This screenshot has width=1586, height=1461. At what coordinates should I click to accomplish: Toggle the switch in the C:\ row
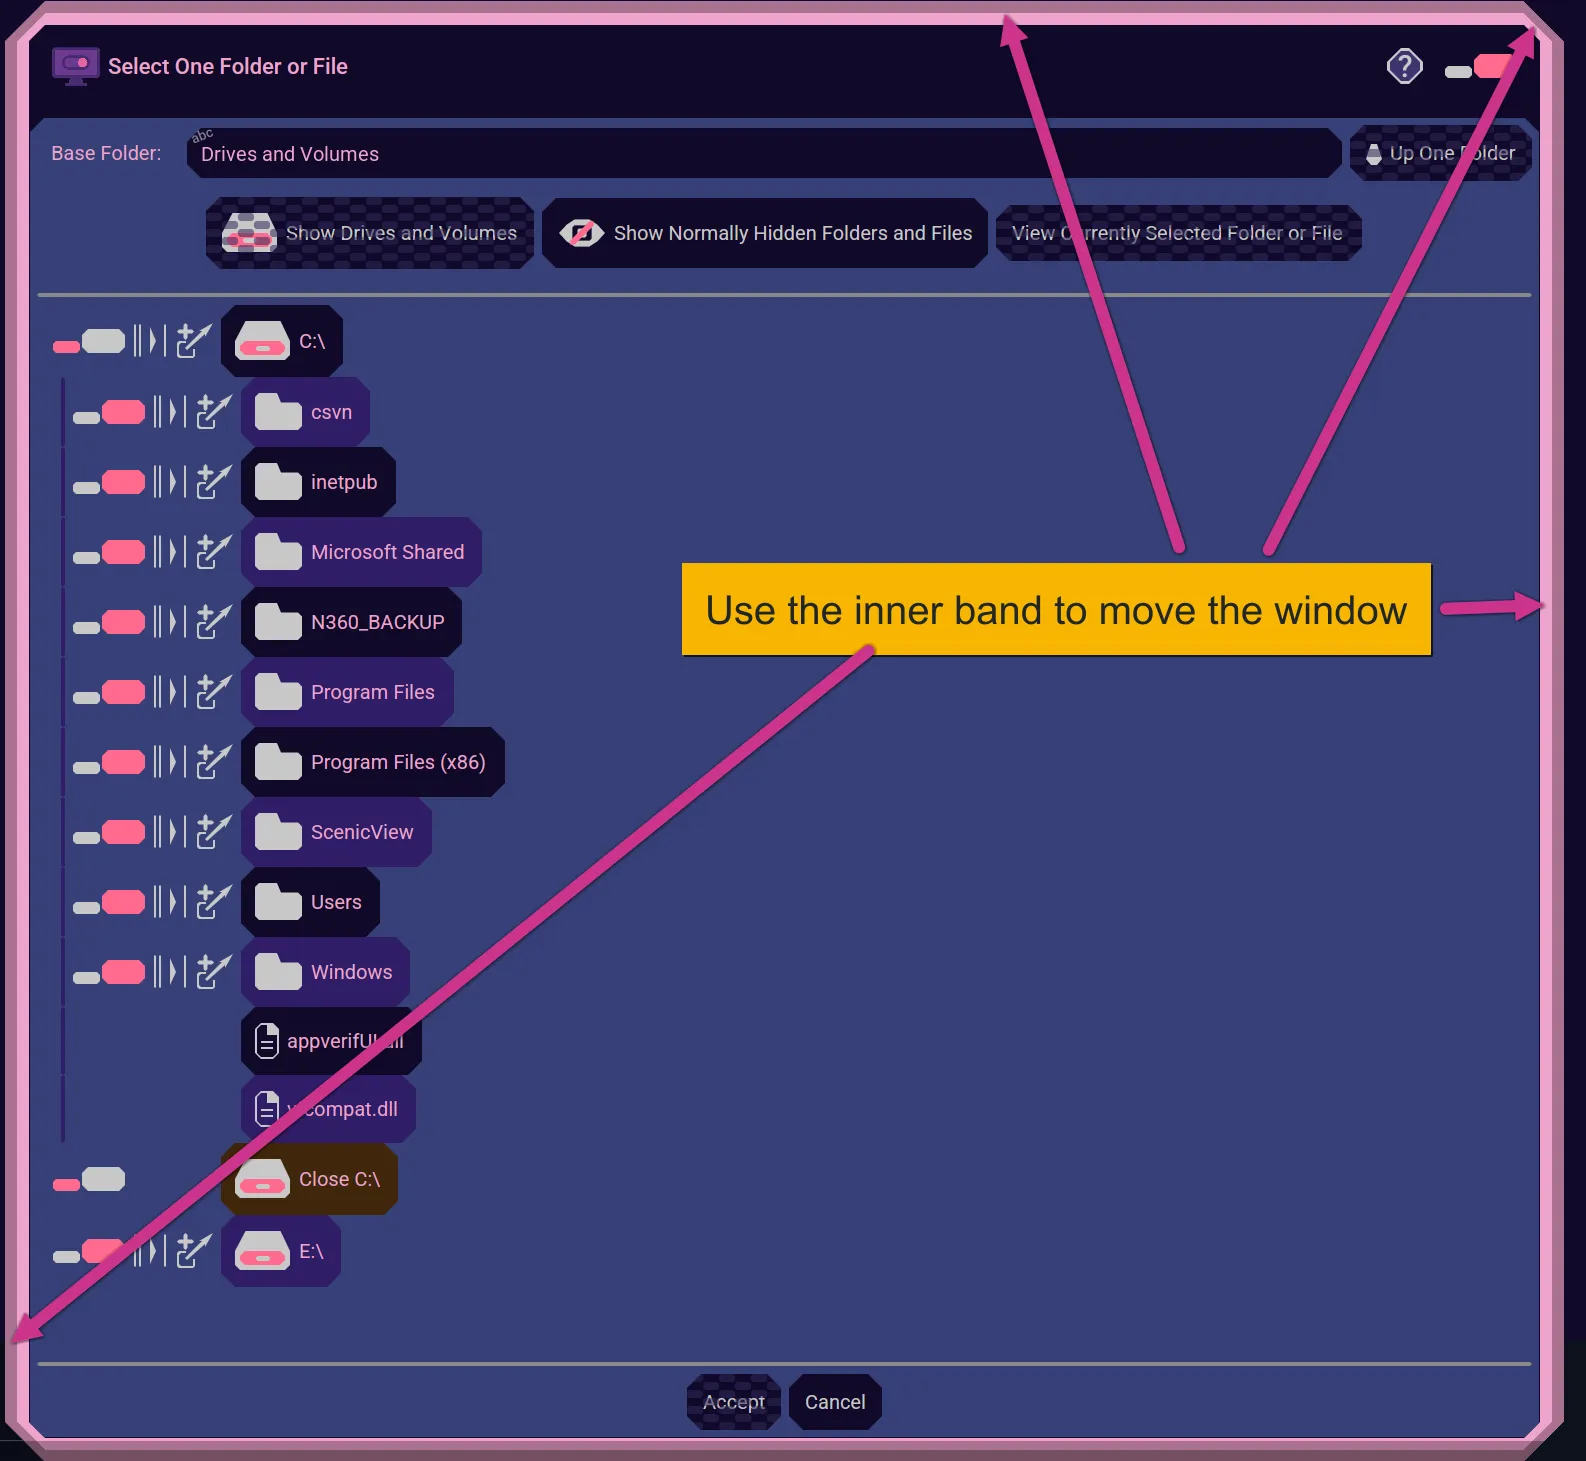(89, 342)
